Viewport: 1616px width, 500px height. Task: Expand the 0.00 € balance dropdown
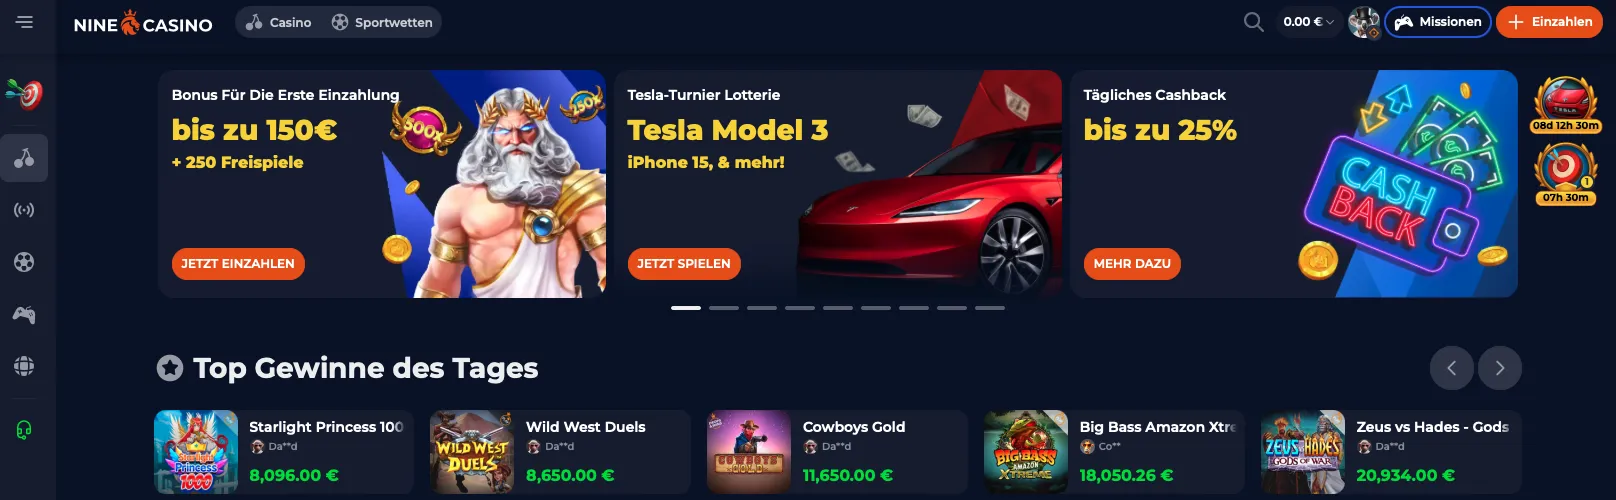point(1308,22)
